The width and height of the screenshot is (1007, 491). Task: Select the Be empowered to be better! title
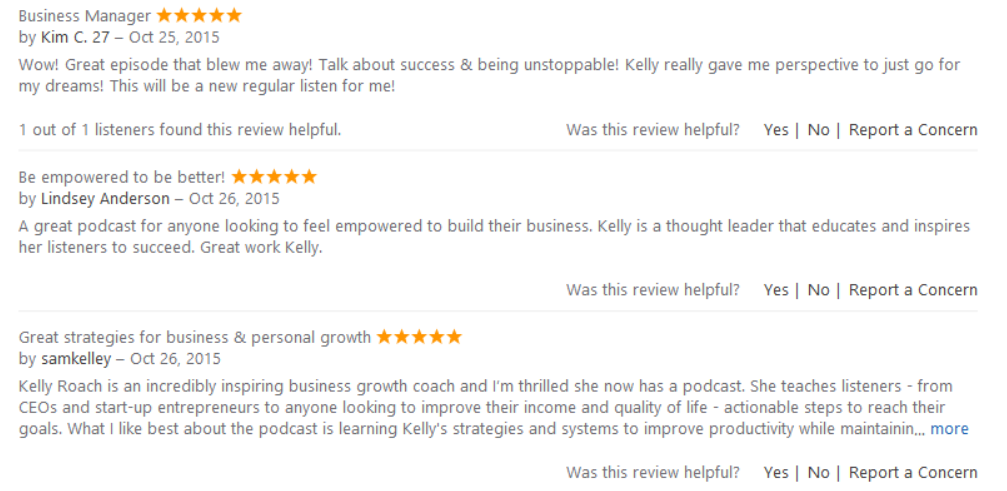coord(122,177)
